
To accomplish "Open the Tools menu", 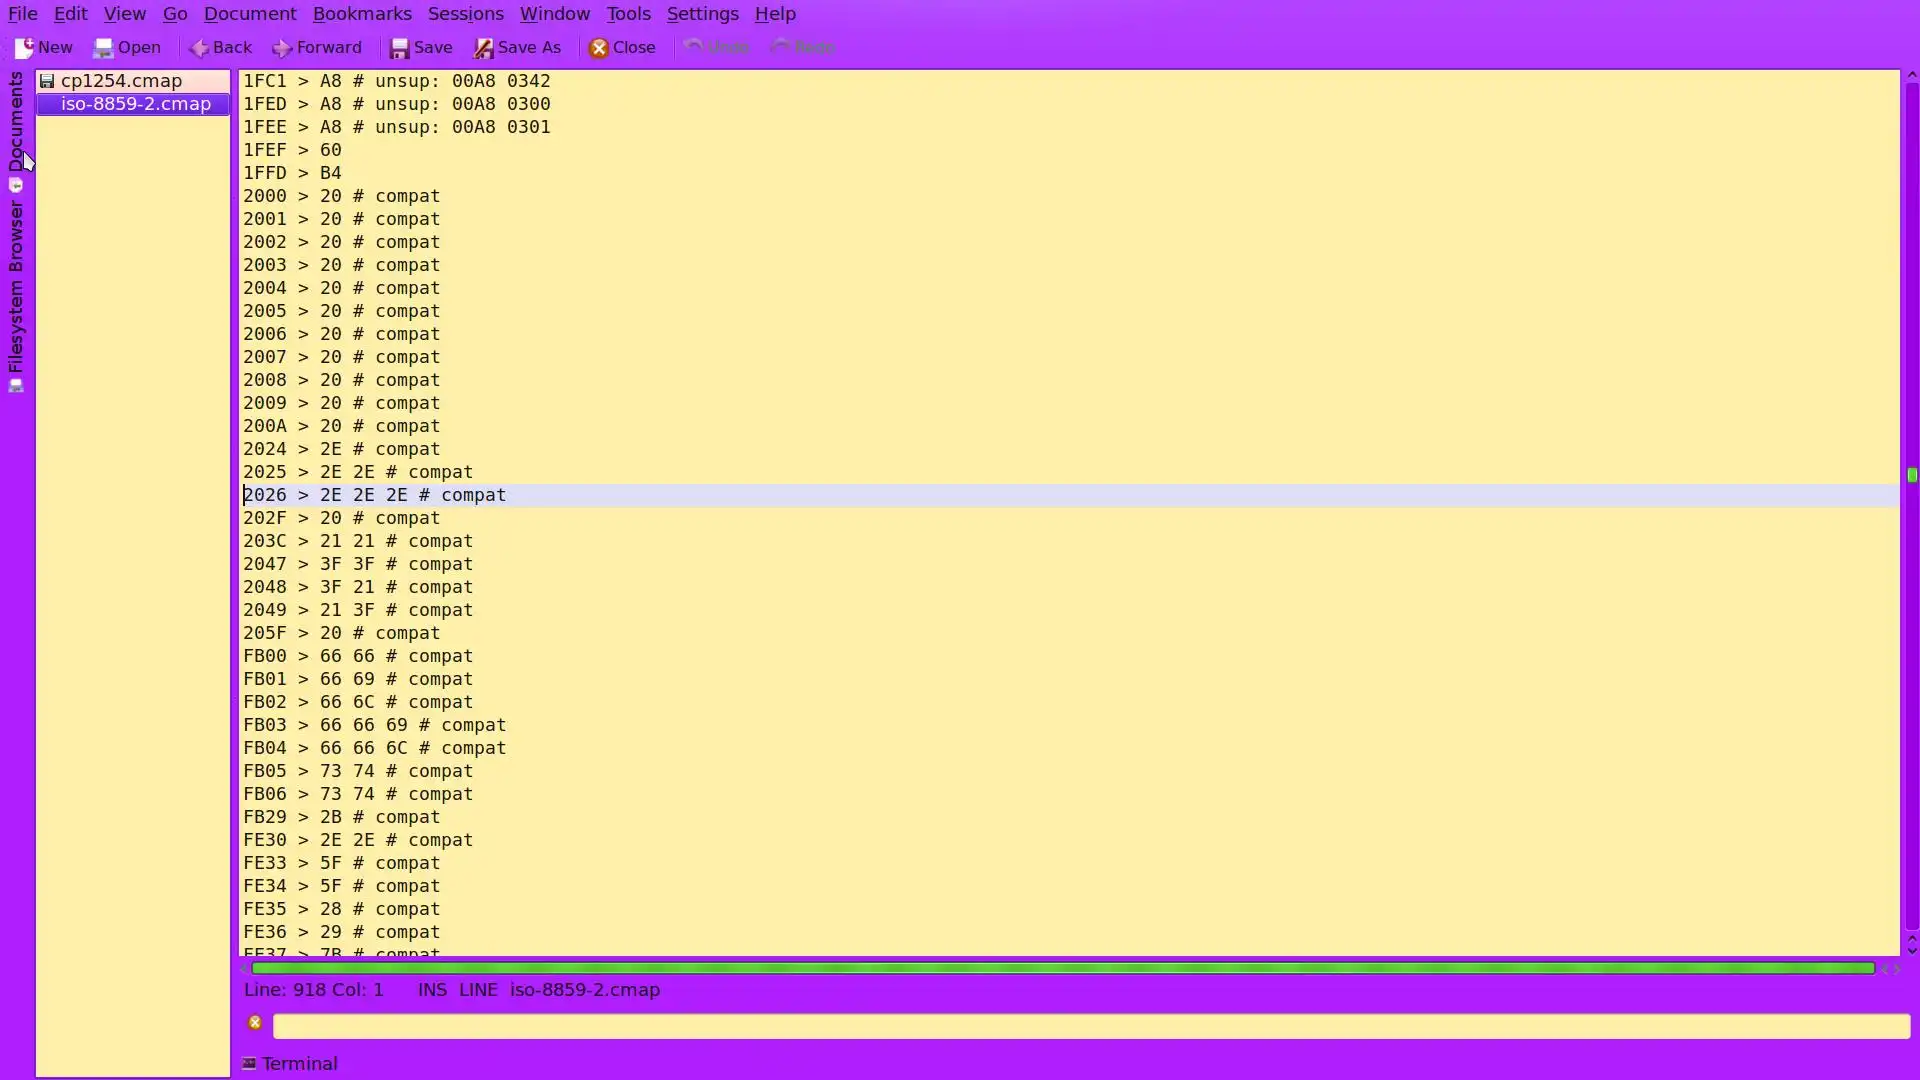I will [628, 14].
